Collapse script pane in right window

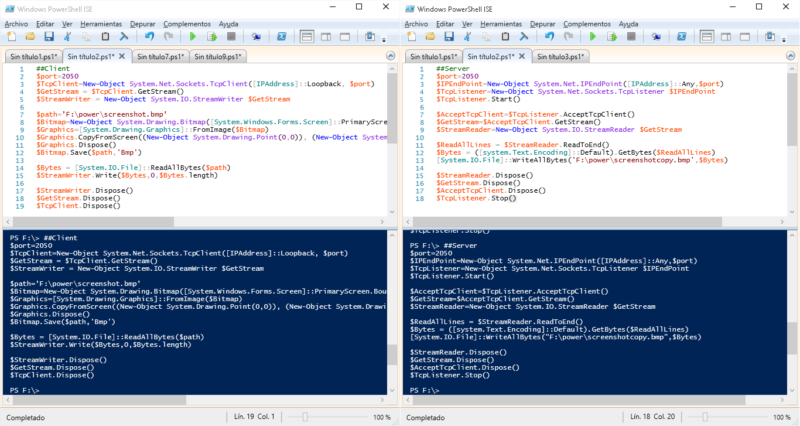pyautogui.click(x=790, y=56)
